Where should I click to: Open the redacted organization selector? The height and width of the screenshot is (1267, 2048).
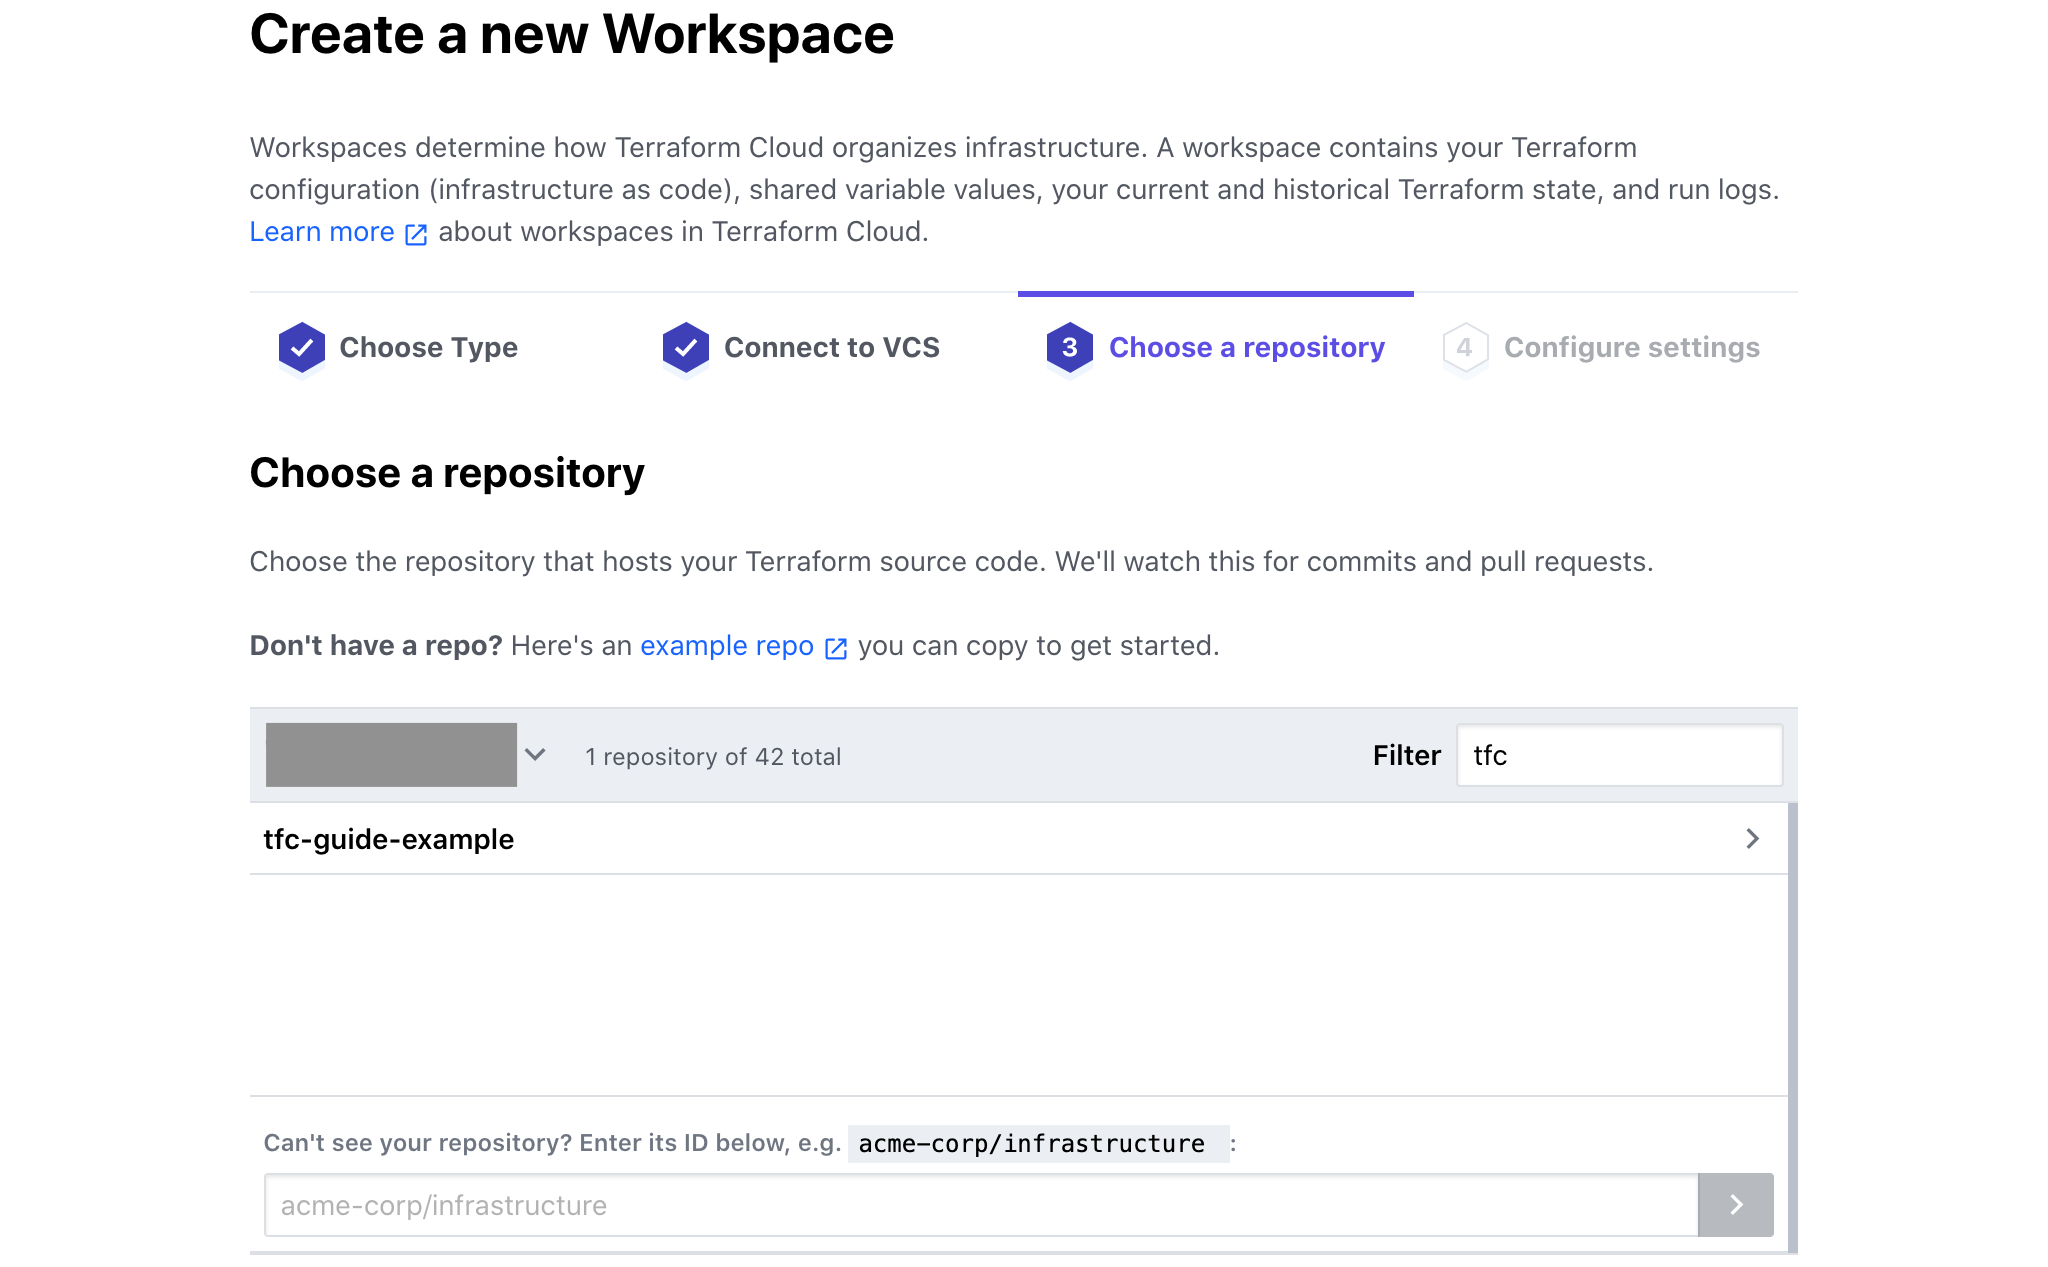coord(391,755)
